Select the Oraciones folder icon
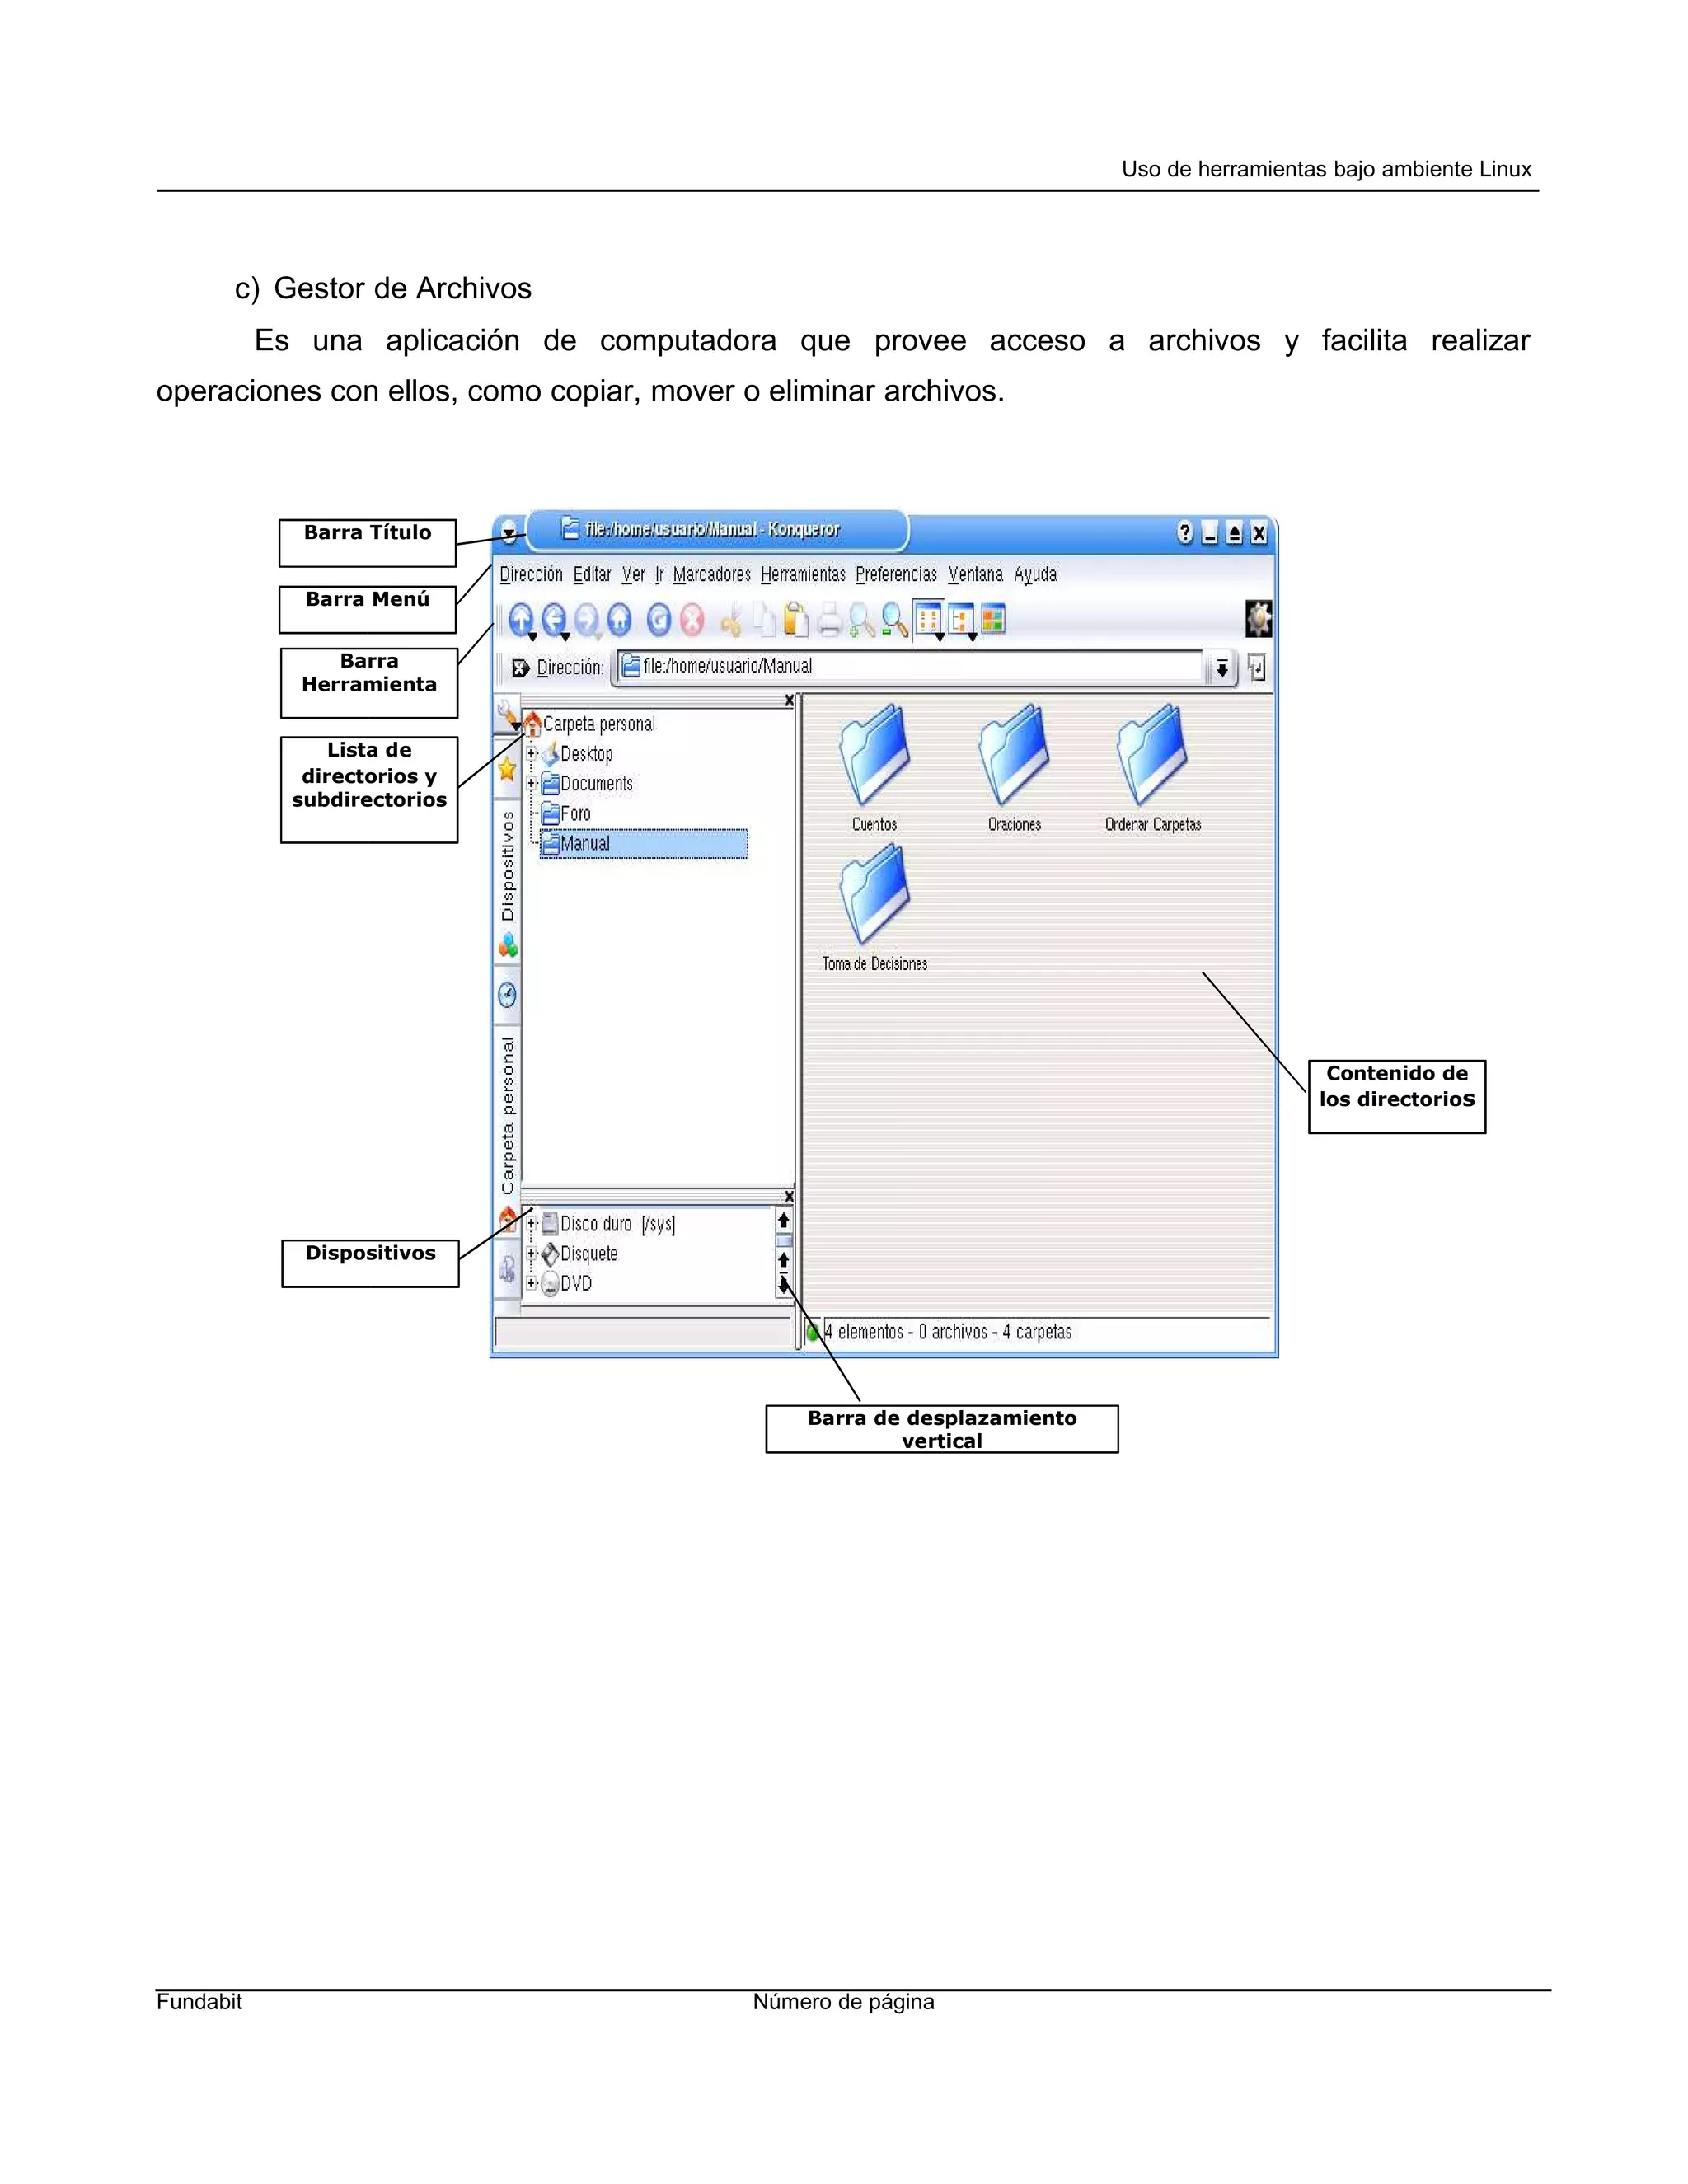This screenshot has width=1688, height=2184. coord(1014,769)
